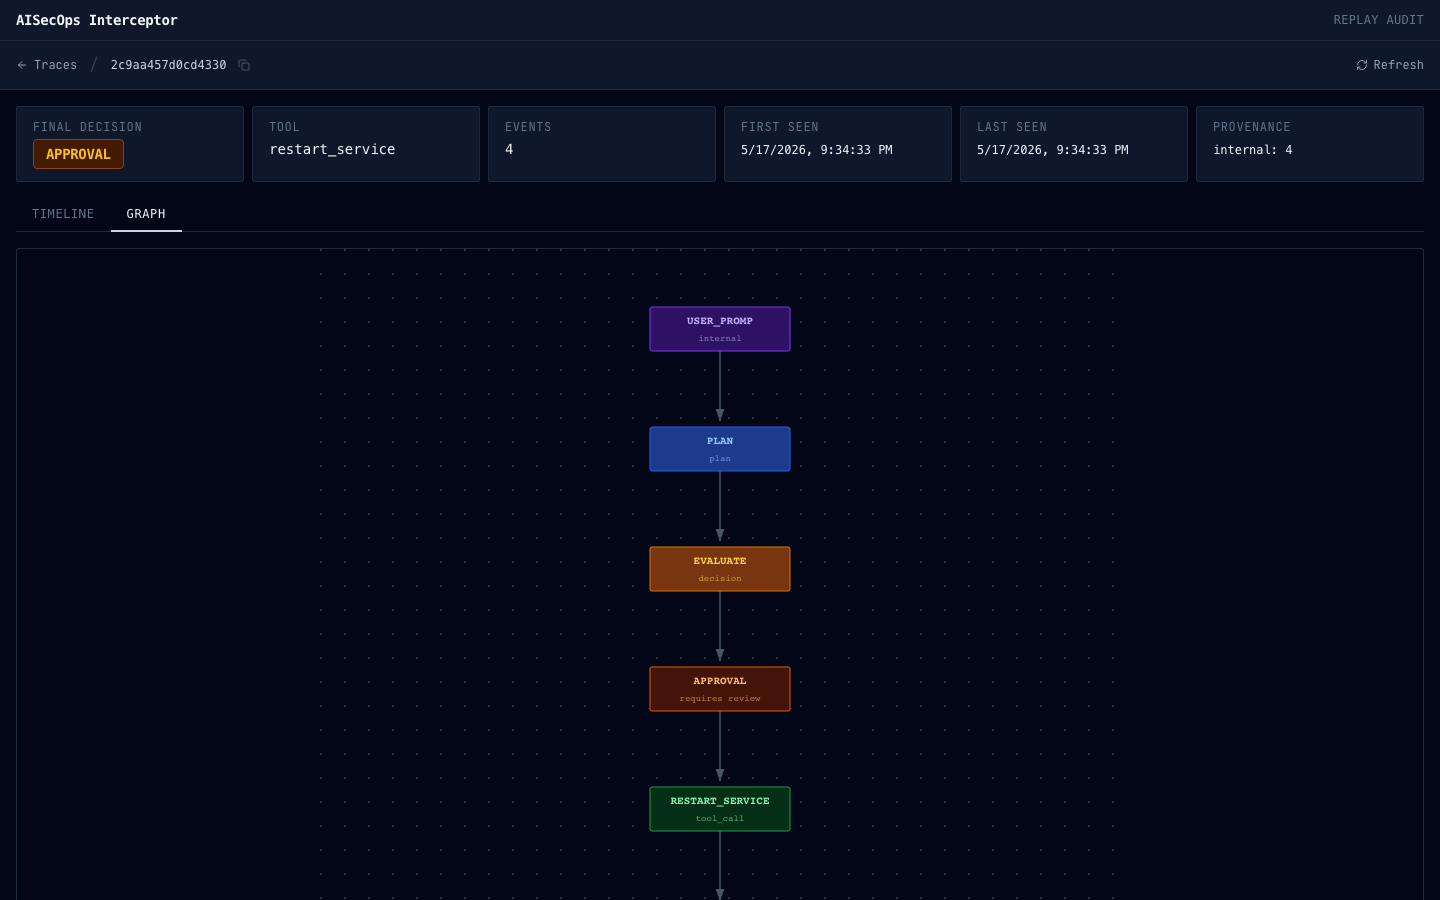The image size is (1440, 900).
Task: Click the back arrow next to Traces
Action: click(22, 65)
